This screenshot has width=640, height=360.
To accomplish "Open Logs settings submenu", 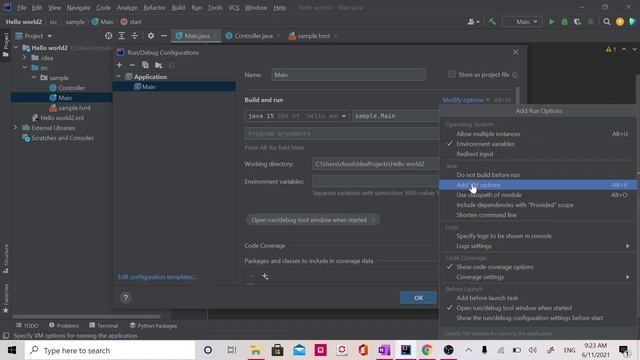I will pyautogui.click(x=538, y=246).
